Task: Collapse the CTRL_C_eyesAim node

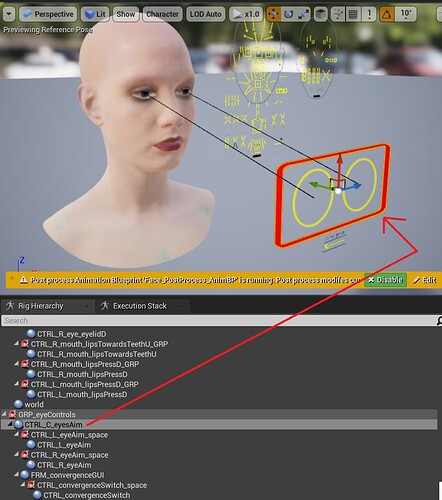Action: pyautogui.click(x=10, y=424)
